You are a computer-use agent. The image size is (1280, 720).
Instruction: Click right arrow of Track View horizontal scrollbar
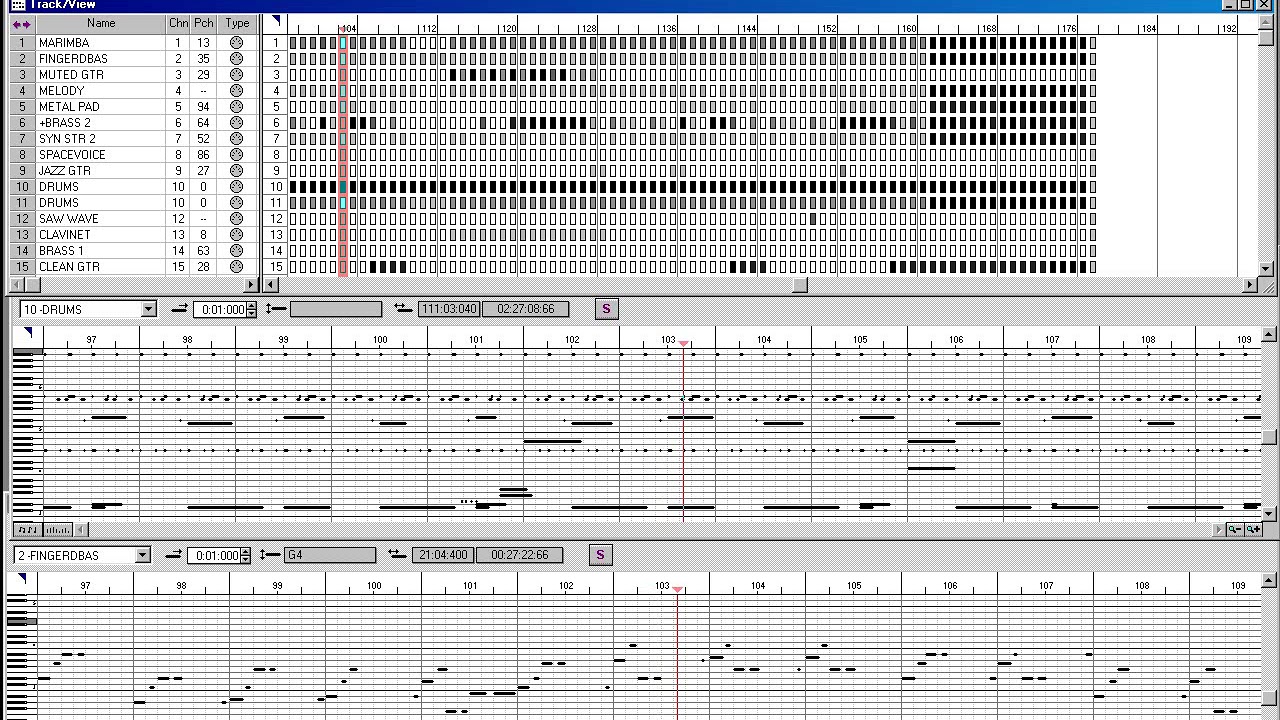click(1250, 285)
